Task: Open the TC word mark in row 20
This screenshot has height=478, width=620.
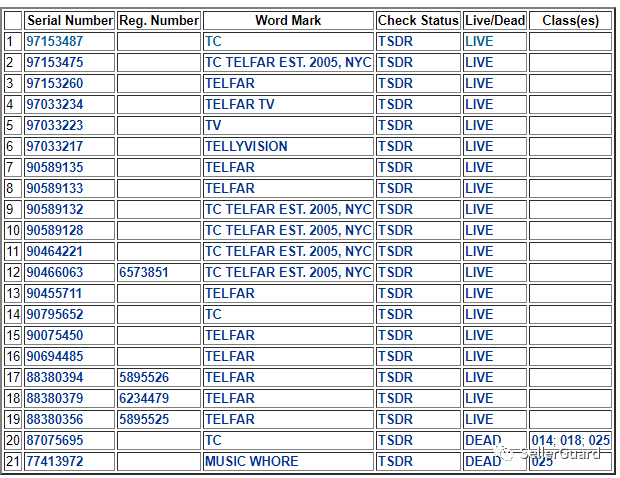Action: [x=213, y=440]
